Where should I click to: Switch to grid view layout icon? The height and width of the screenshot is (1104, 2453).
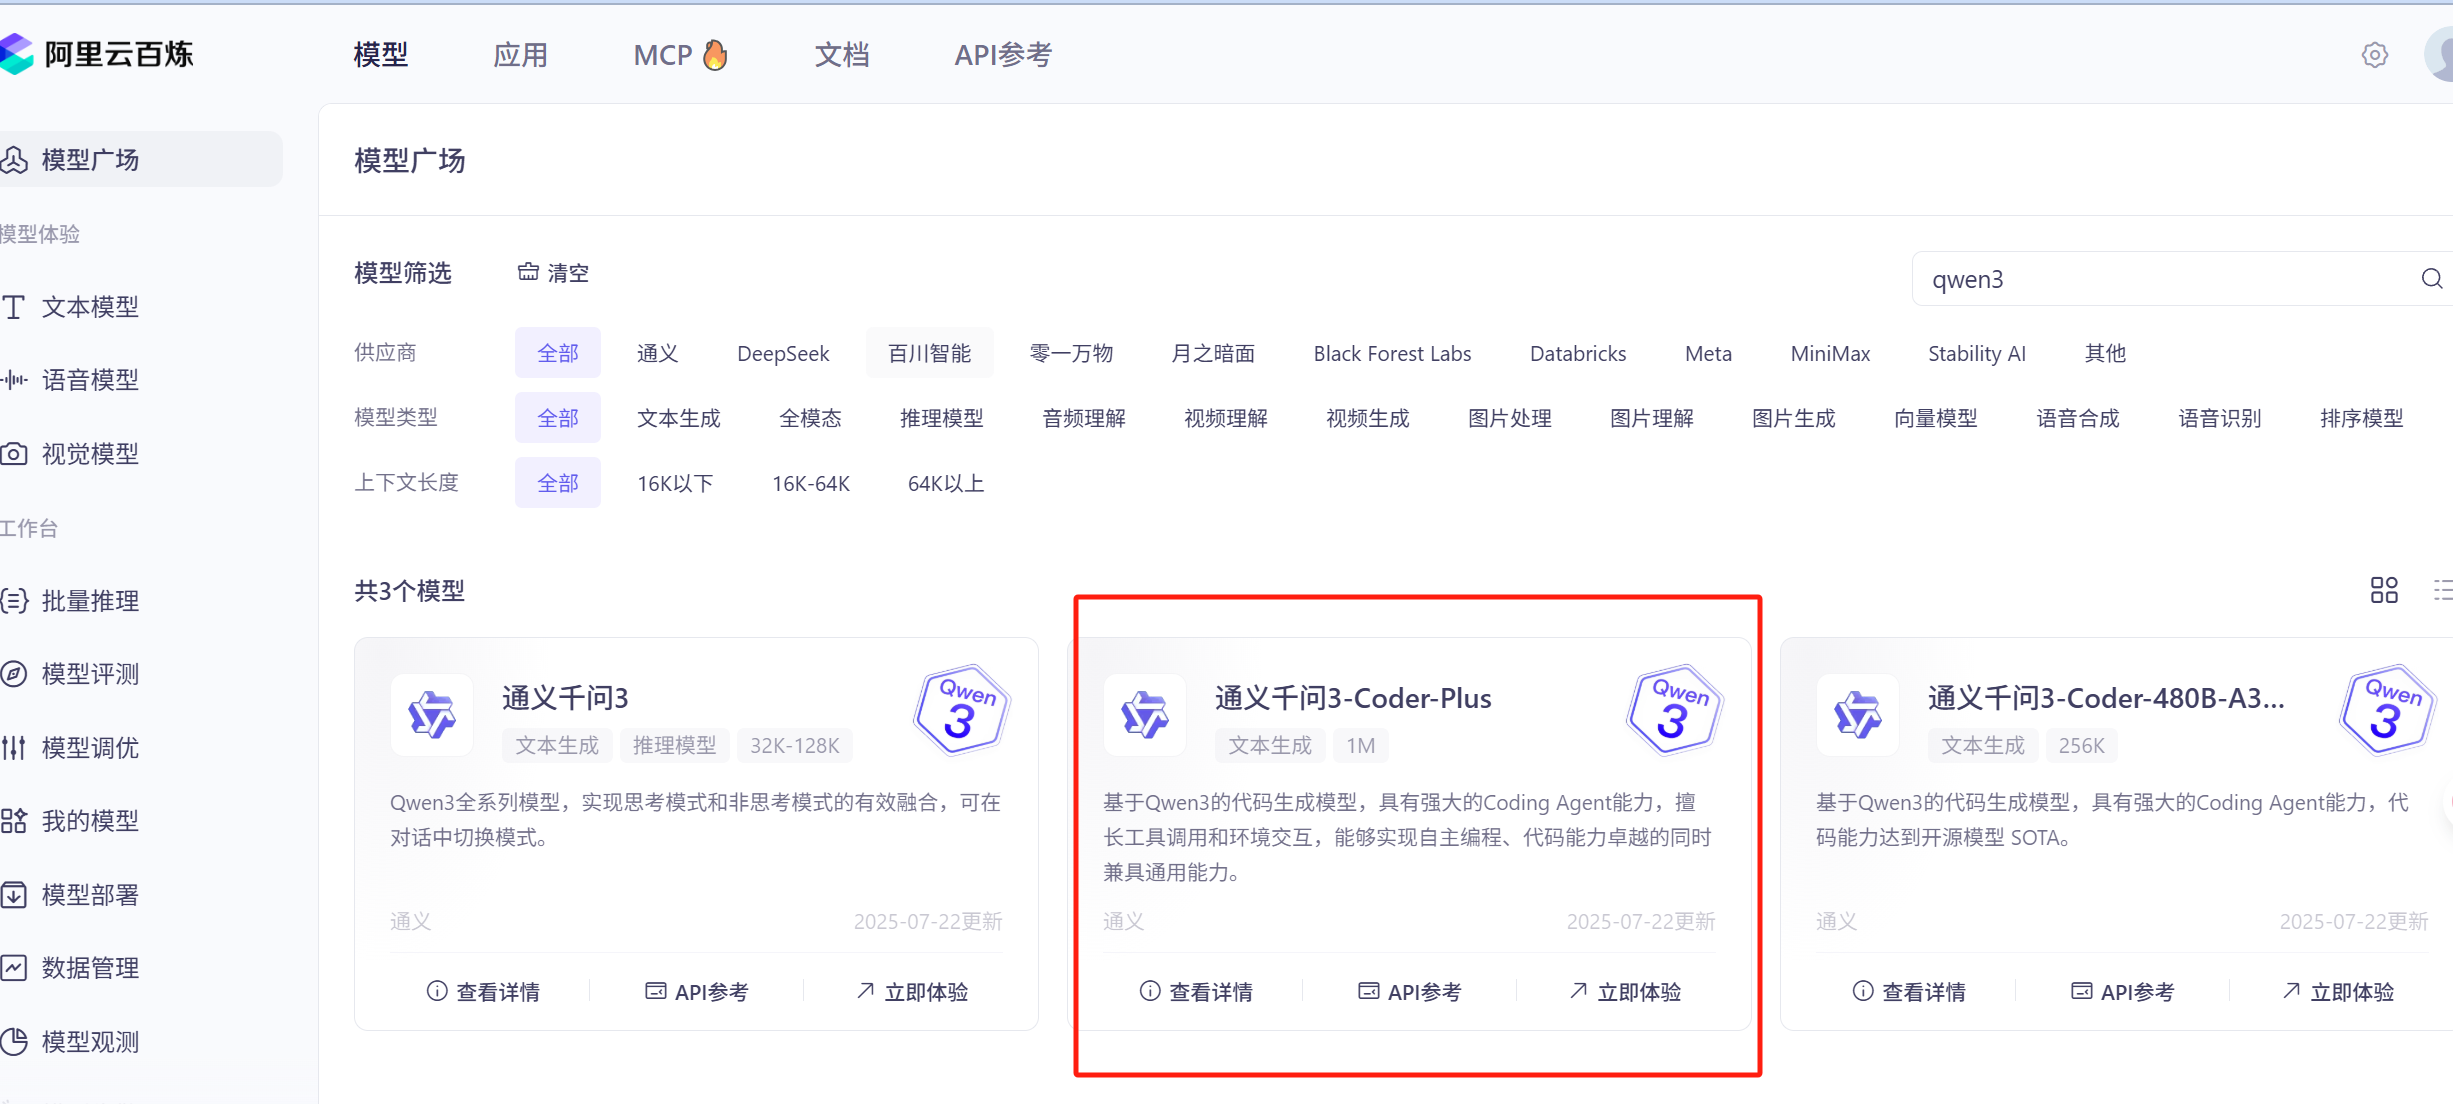[x=2384, y=590]
